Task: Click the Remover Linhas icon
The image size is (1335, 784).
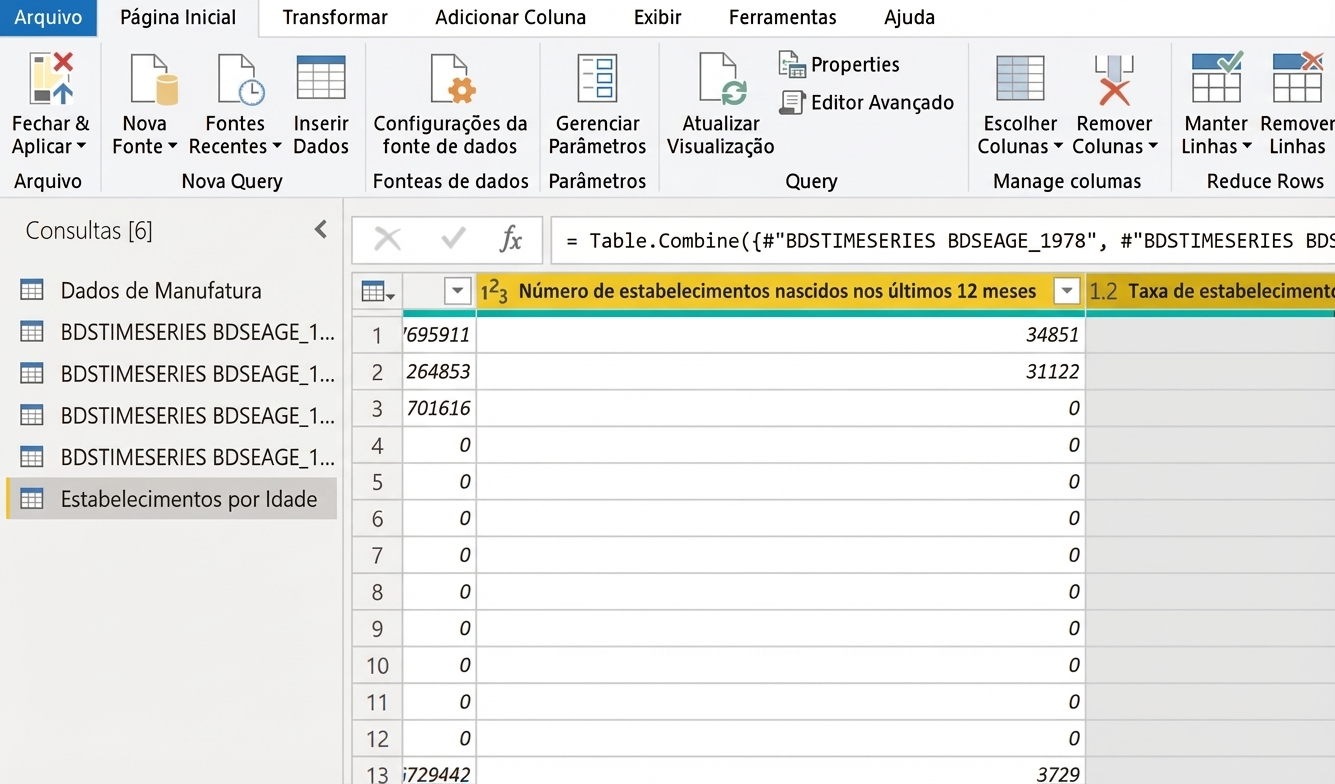Action: coord(1297,78)
